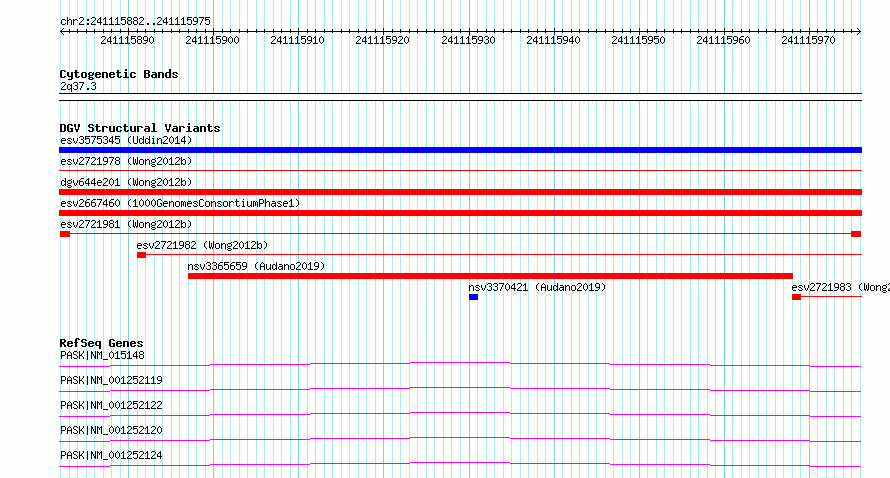The height and width of the screenshot is (478, 890).
Task: Click the small red esv2721982 start block
Action: point(141,255)
